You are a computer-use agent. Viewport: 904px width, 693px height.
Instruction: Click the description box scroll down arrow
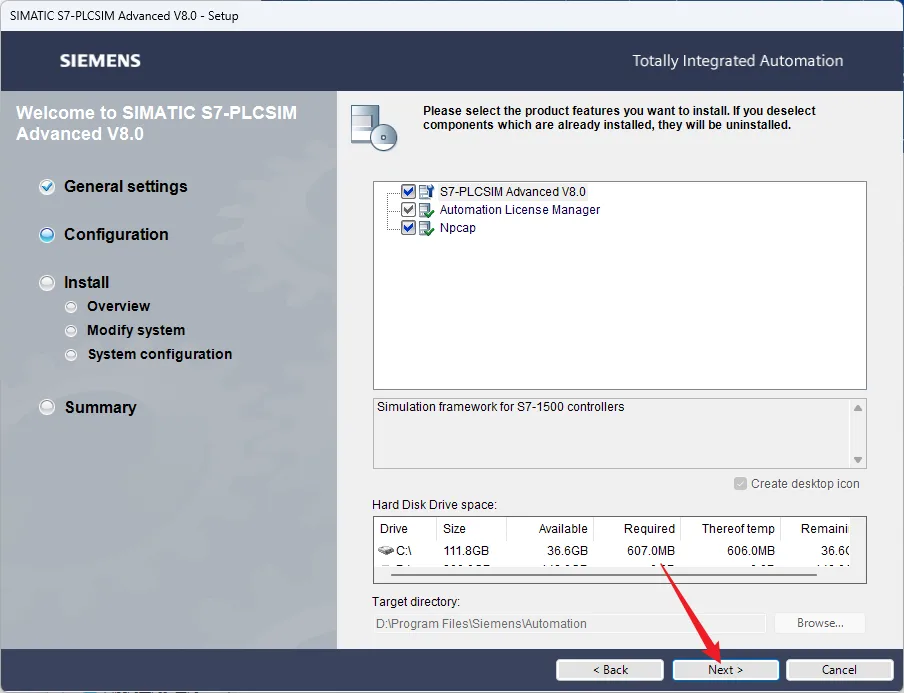point(858,460)
